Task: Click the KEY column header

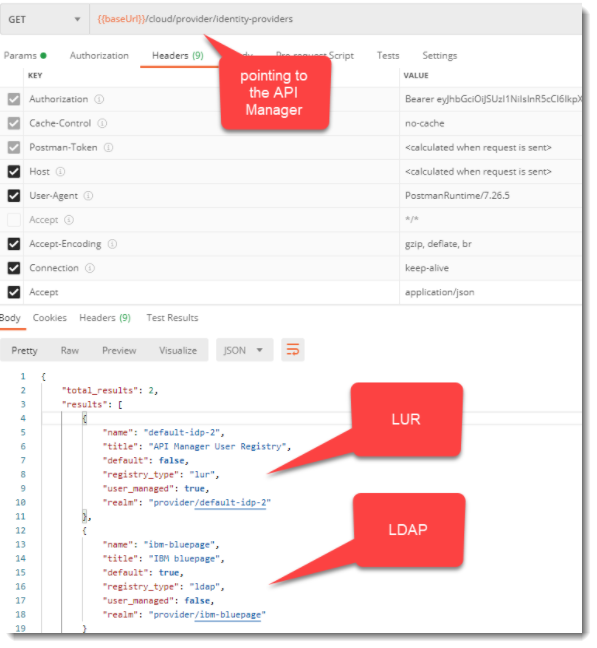Action: (x=35, y=76)
